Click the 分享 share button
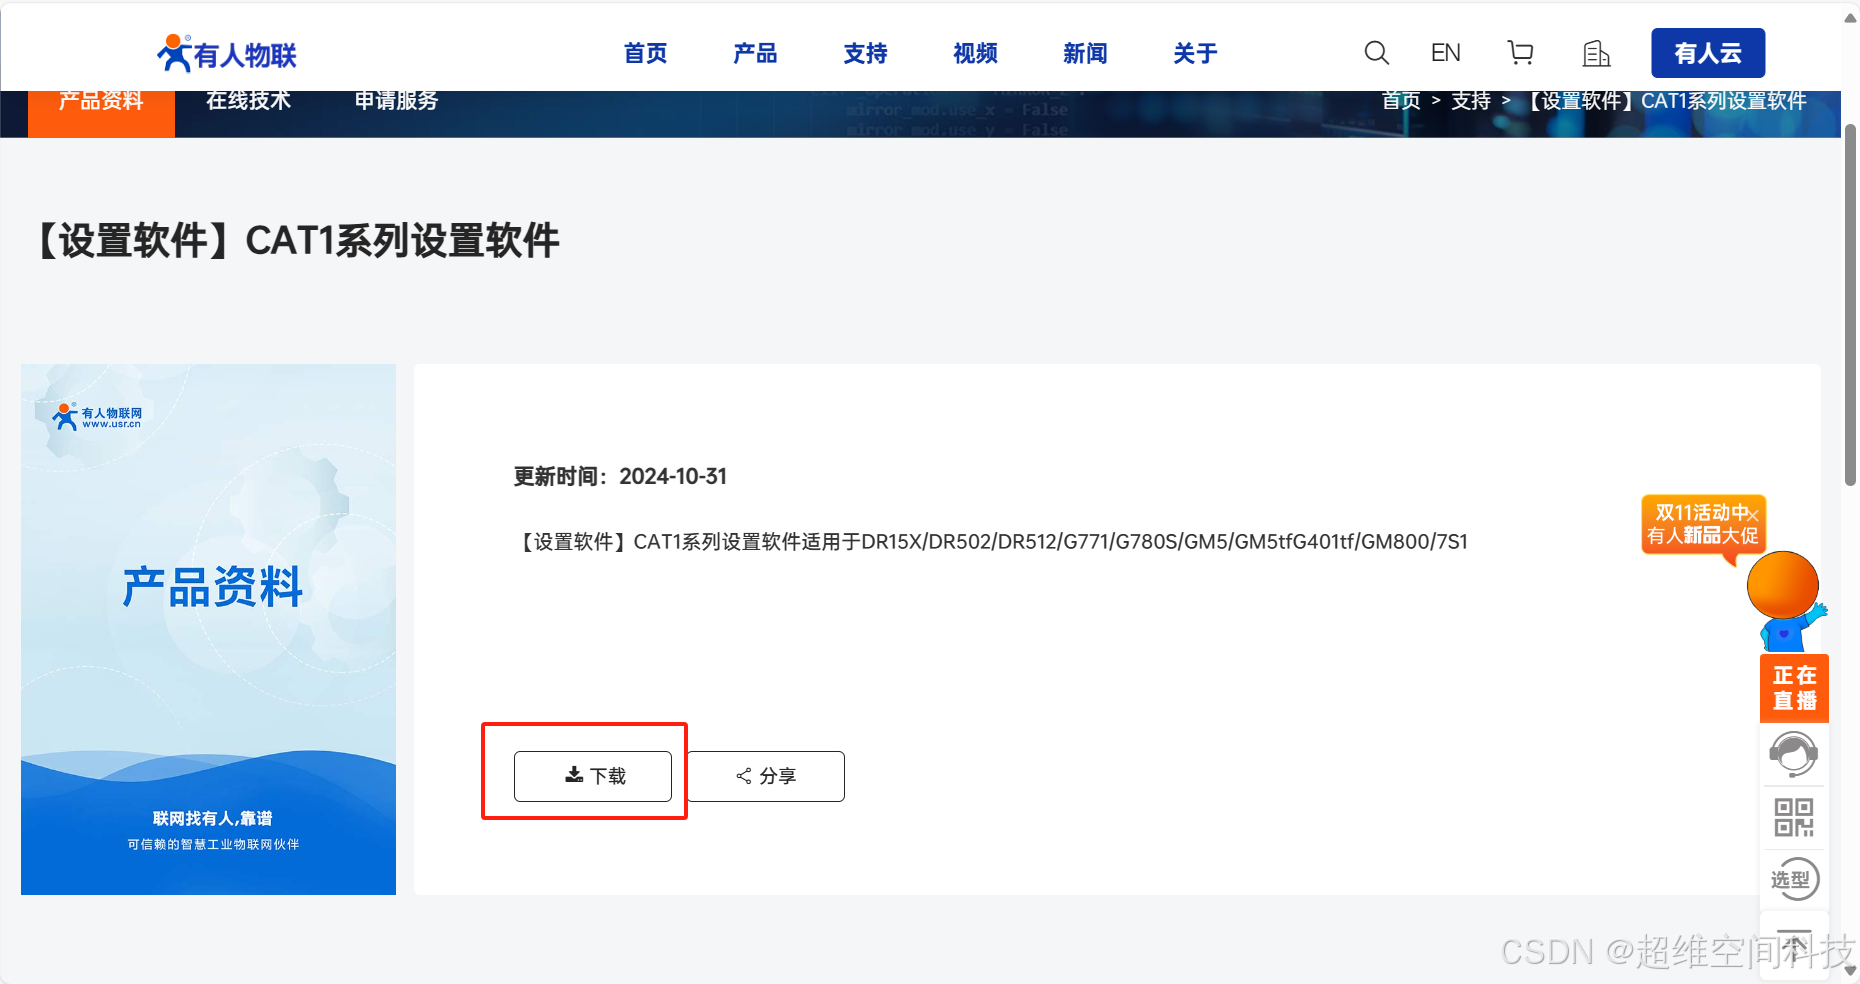Screen dimensions: 1860x984 tap(766, 776)
